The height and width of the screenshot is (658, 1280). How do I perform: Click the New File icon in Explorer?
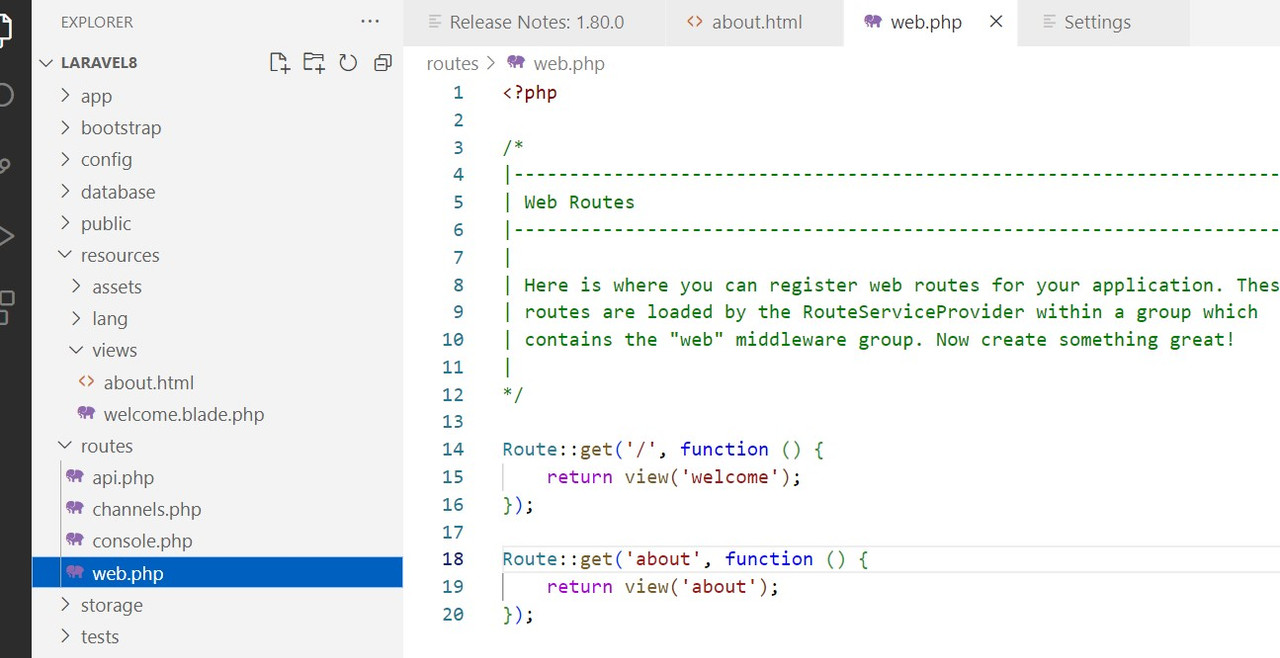point(280,63)
